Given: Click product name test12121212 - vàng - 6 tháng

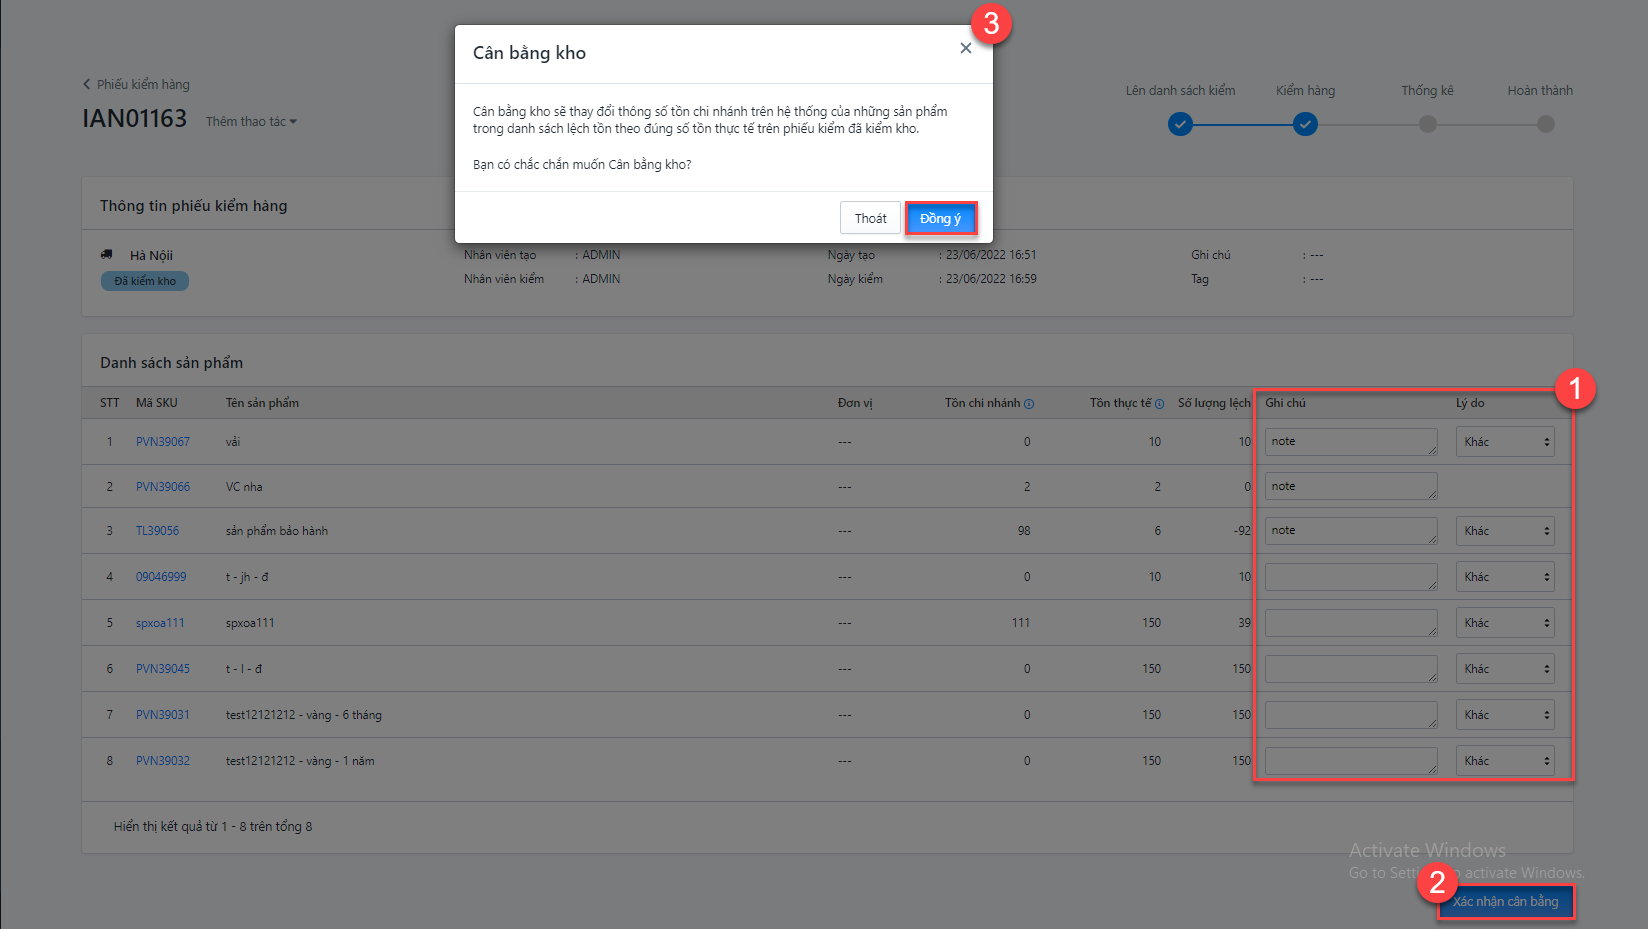Looking at the screenshot, I should point(304,715).
